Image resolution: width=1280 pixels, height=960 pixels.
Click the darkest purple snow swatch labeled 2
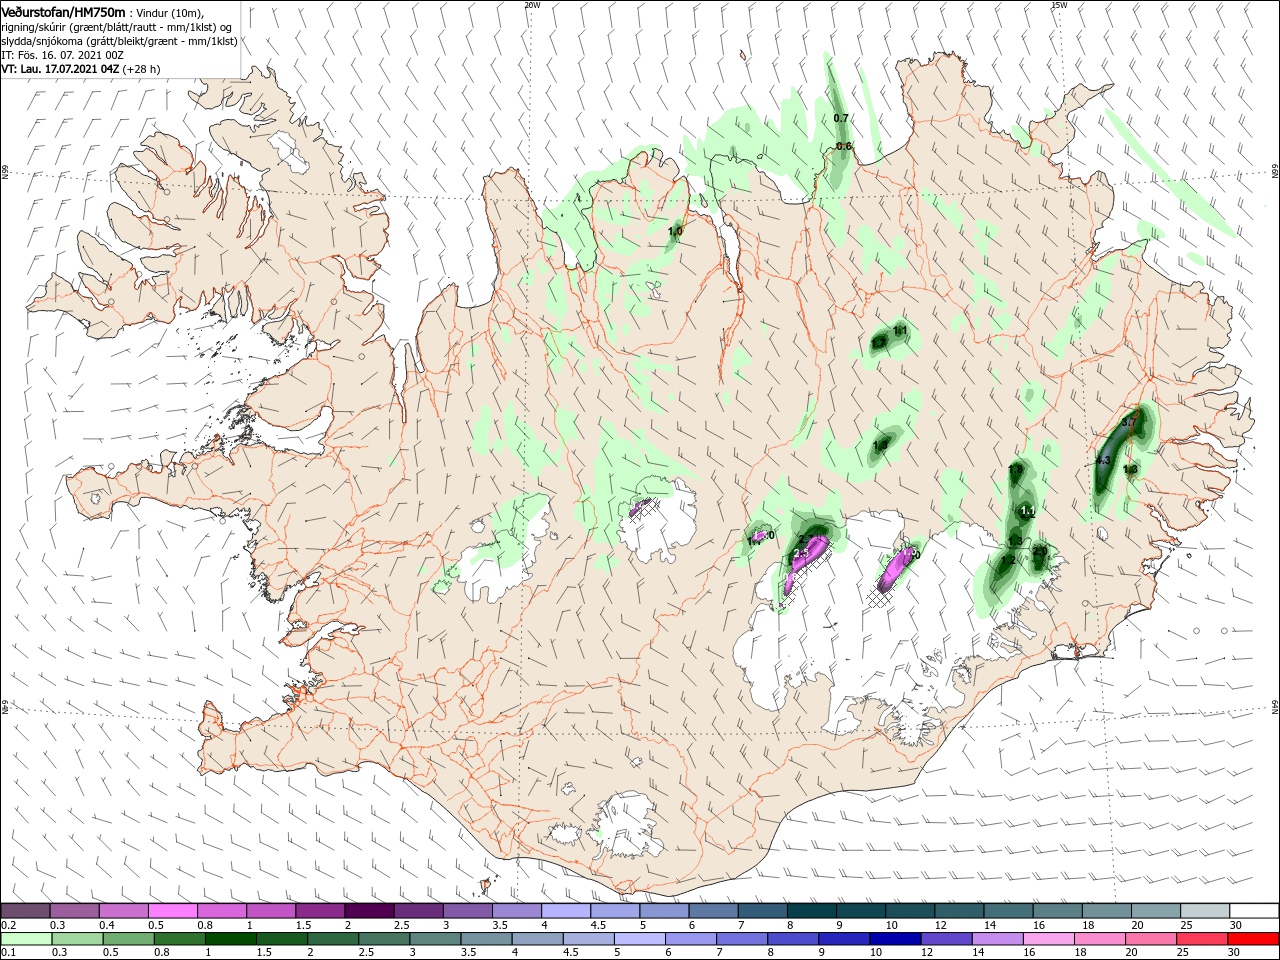[369, 911]
